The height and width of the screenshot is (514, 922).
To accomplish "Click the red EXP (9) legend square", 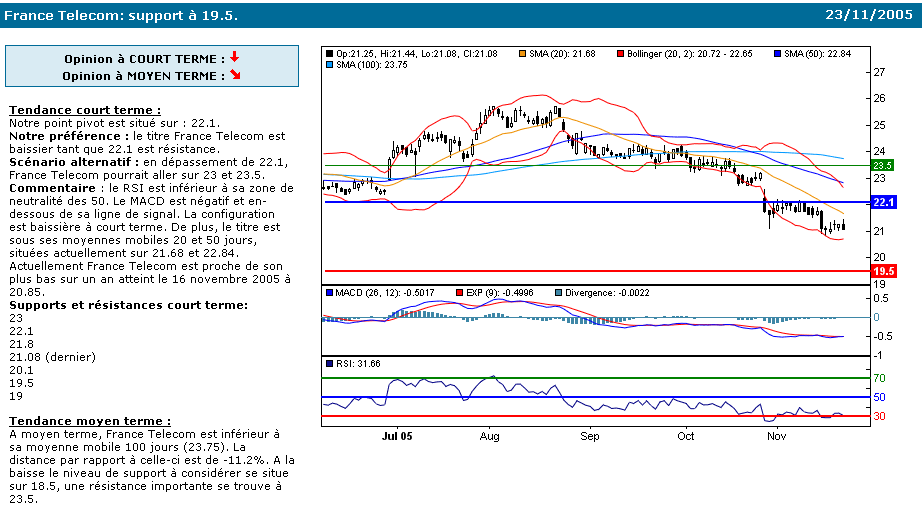I will coord(459,293).
